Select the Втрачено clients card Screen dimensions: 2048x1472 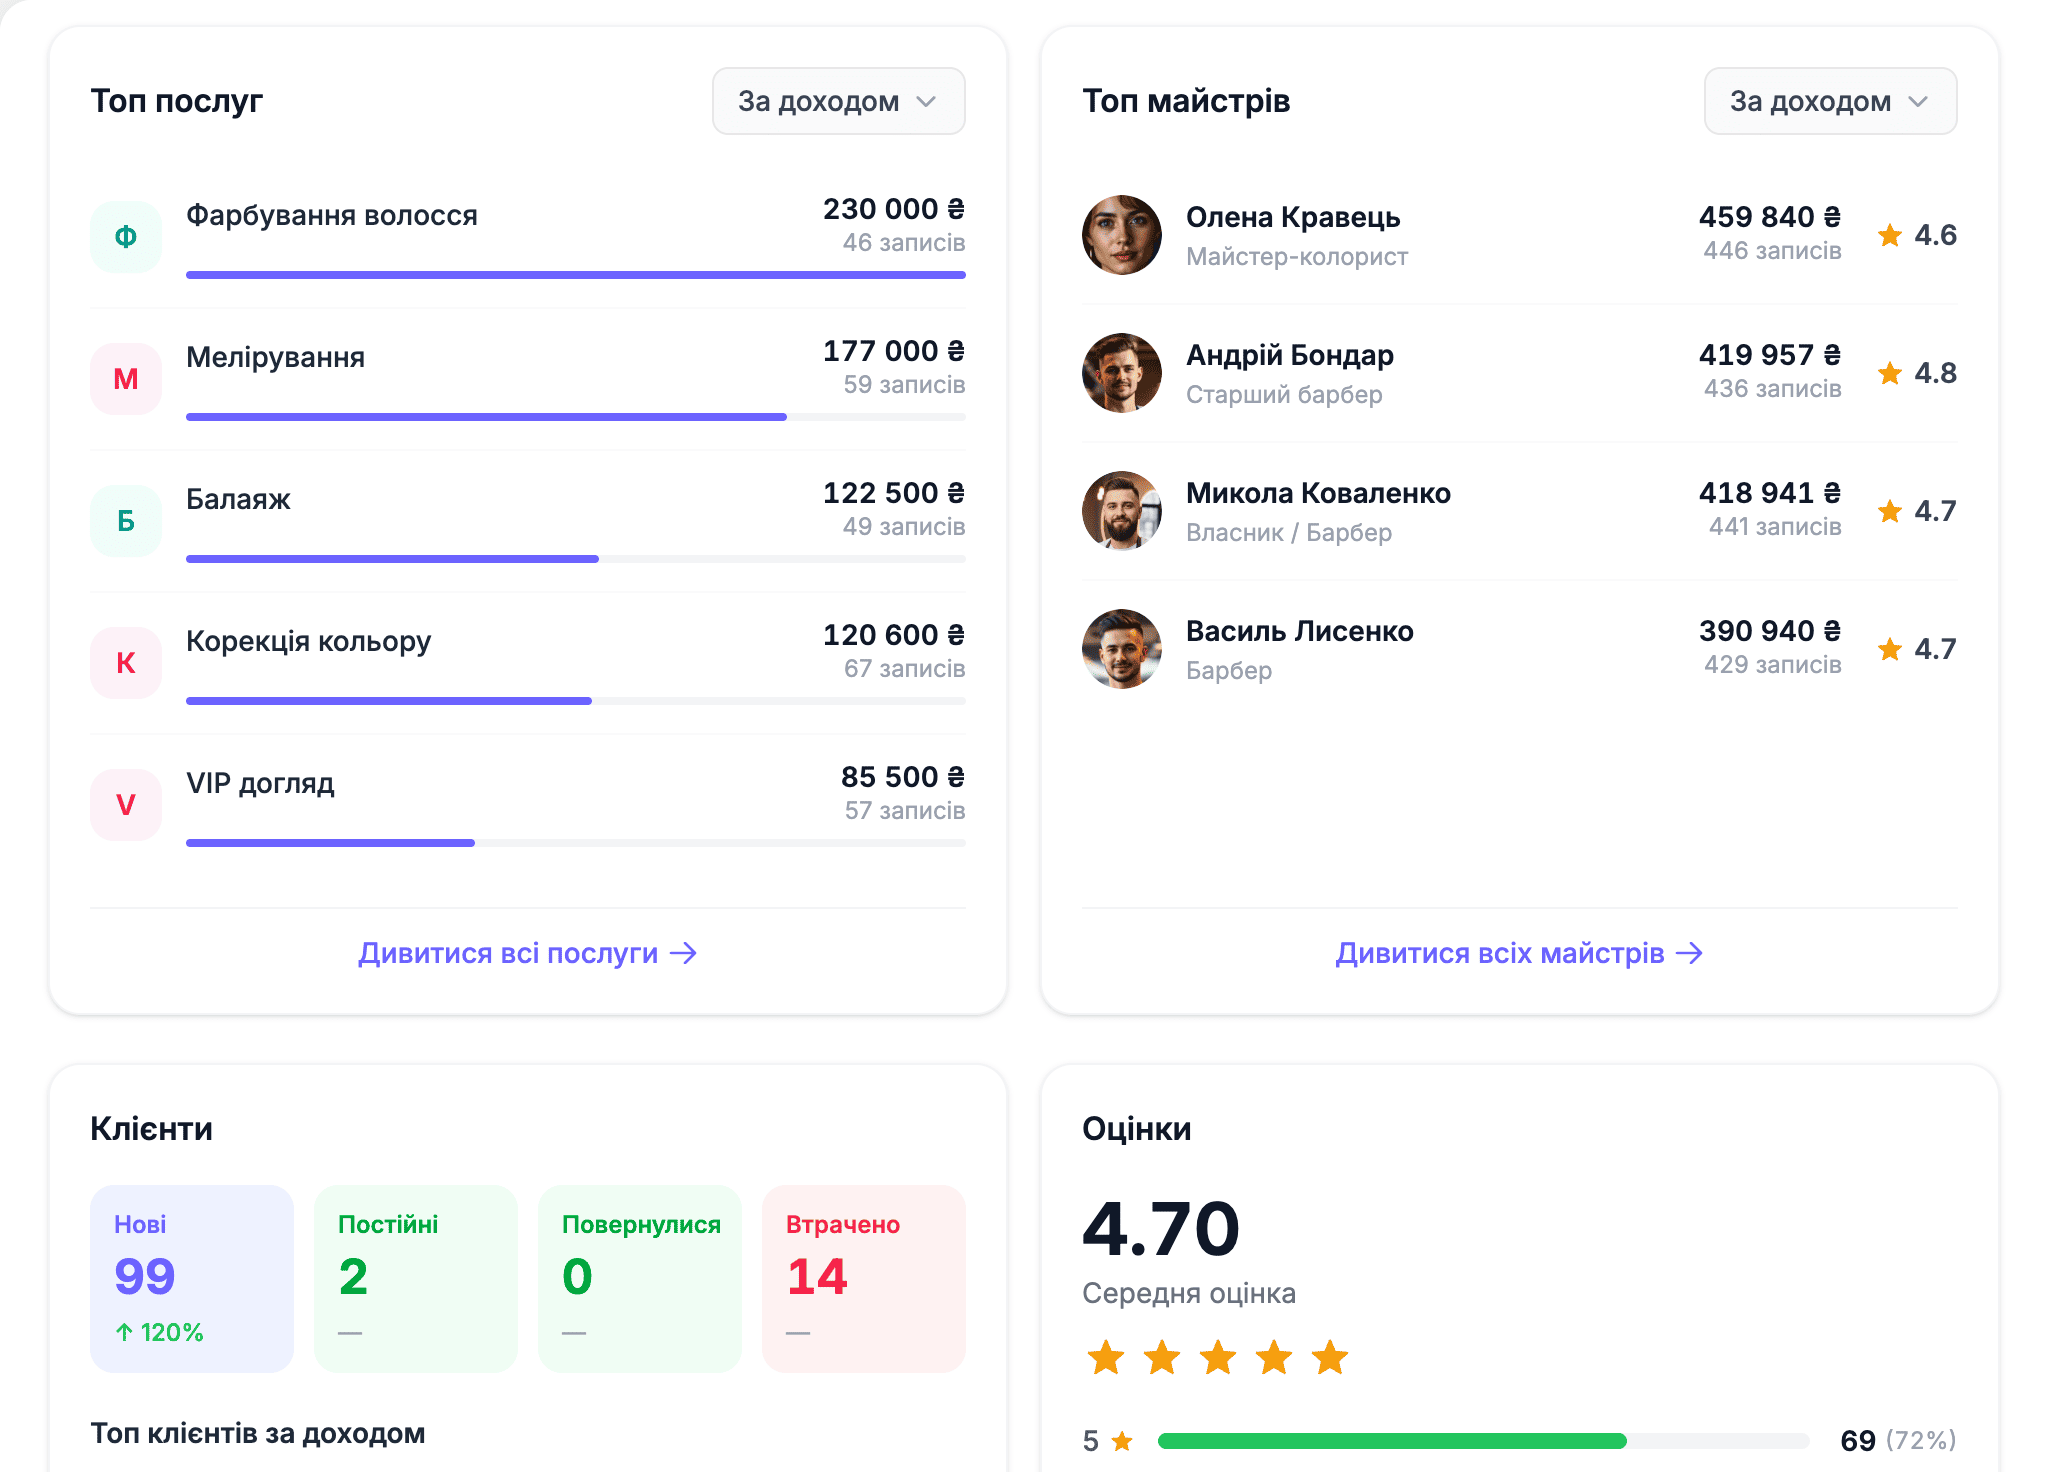tap(864, 1279)
